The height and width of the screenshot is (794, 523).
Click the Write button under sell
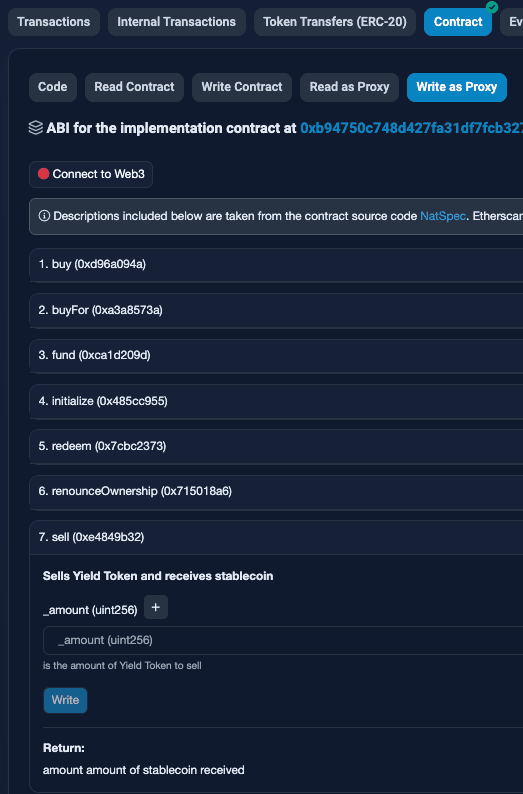[65, 700]
